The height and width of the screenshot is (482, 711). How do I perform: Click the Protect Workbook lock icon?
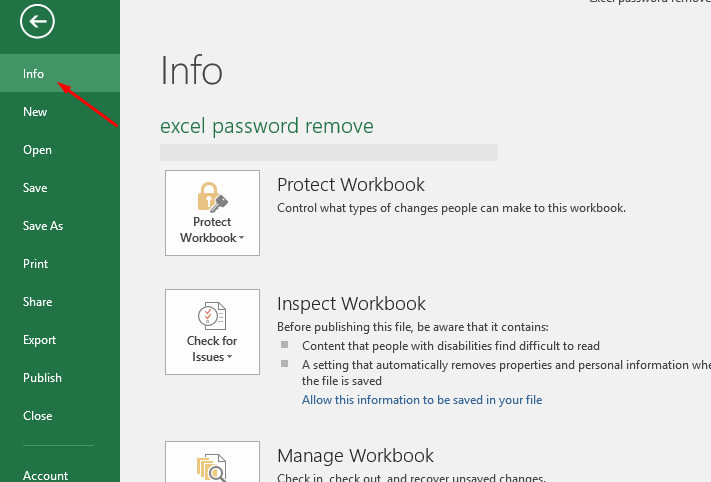tap(212, 196)
